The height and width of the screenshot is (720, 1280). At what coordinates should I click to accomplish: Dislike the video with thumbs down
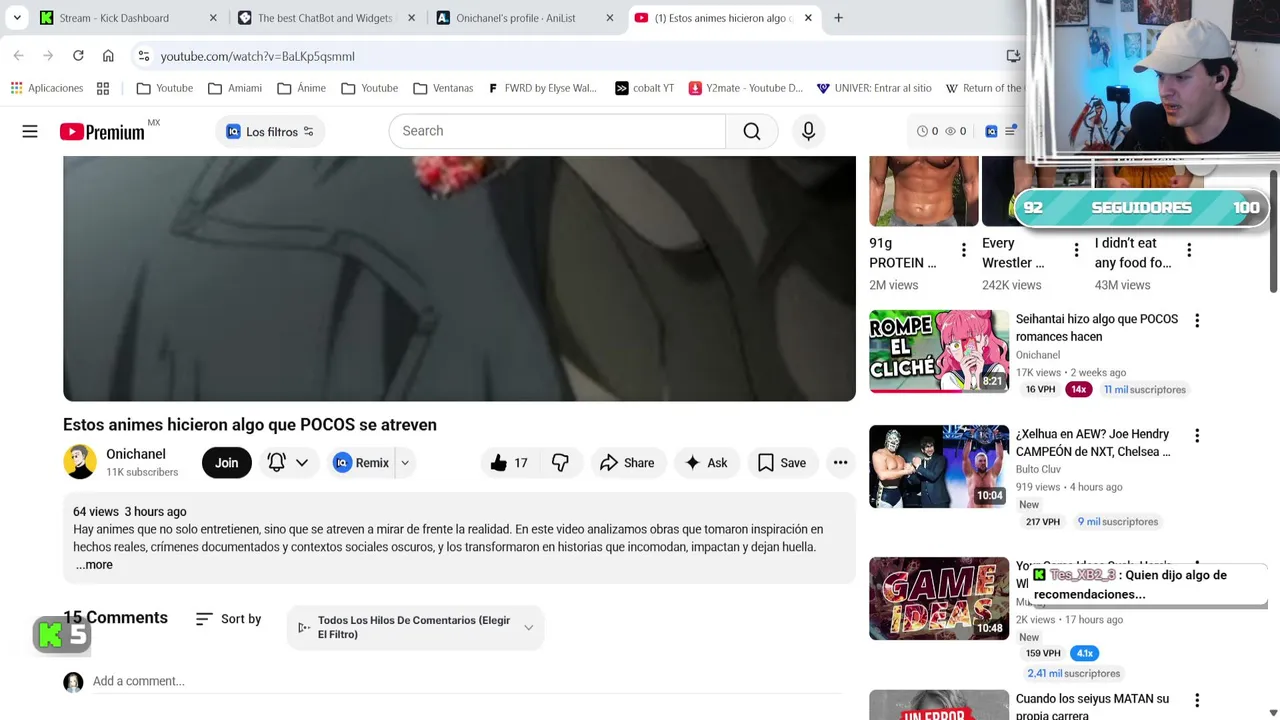[x=560, y=463]
